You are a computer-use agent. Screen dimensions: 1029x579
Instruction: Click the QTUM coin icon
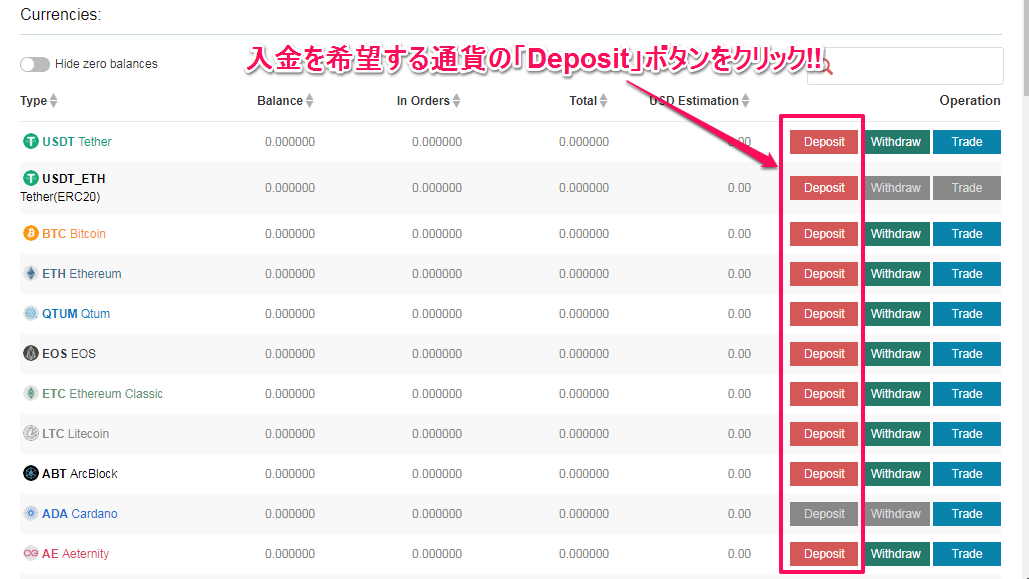pyautogui.click(x=30, y=314)
